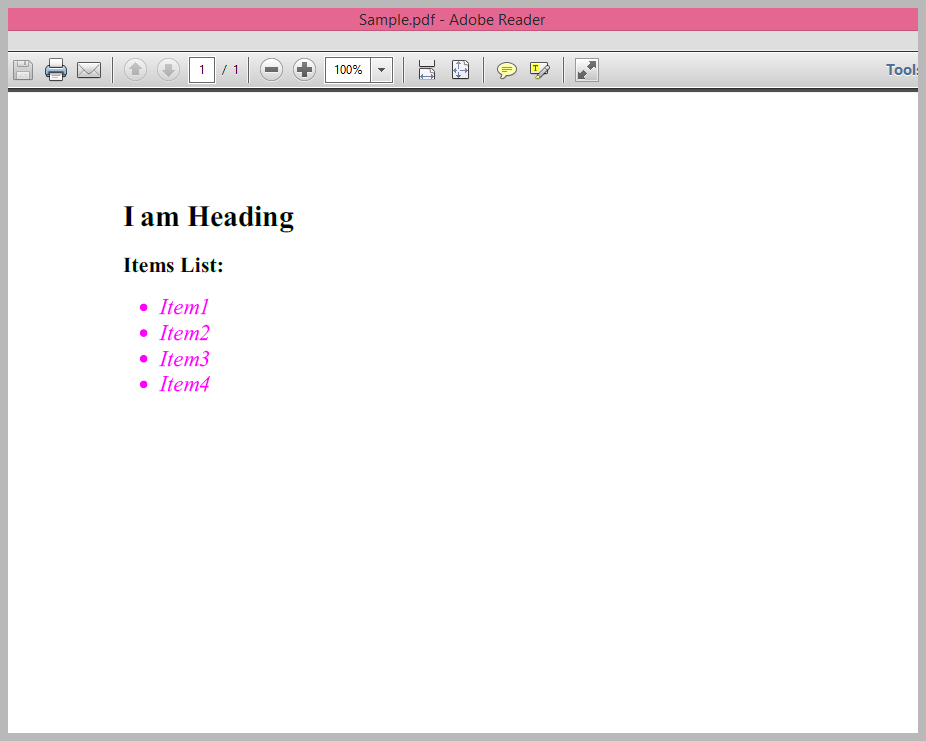Viewport: 926px width, 741px height.
Task: Send file by email envelope icon
Action: tap(89, 70)
